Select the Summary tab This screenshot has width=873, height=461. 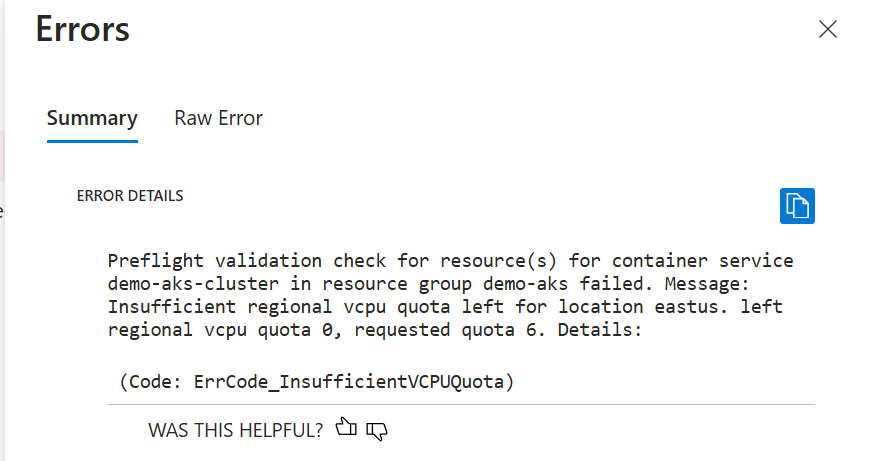(92, 118)
